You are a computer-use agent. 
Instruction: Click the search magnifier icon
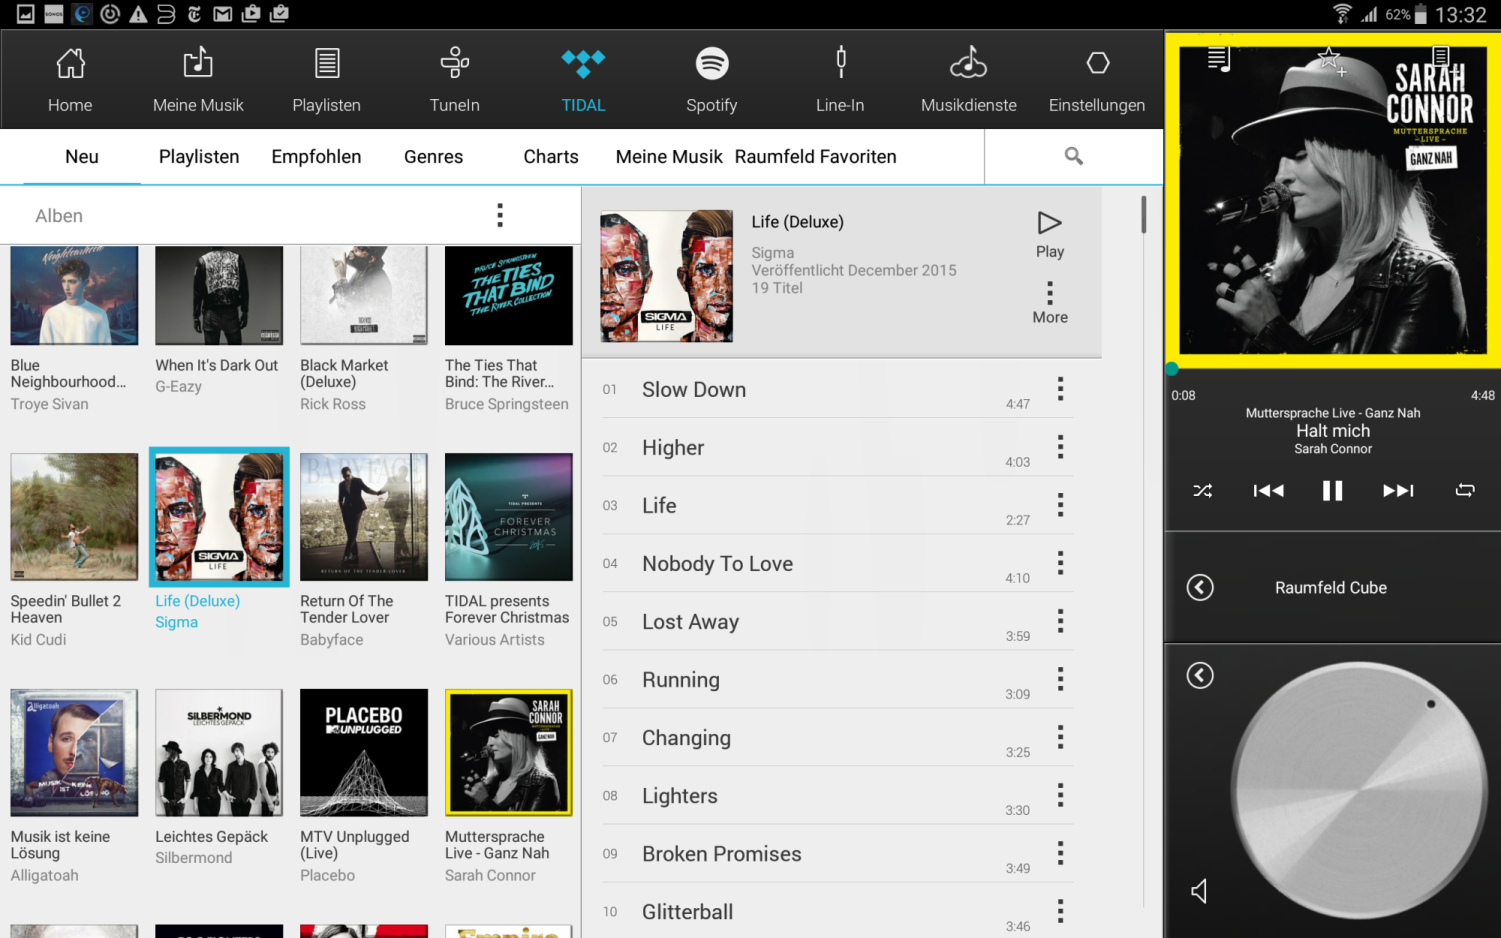[1074, 156]
